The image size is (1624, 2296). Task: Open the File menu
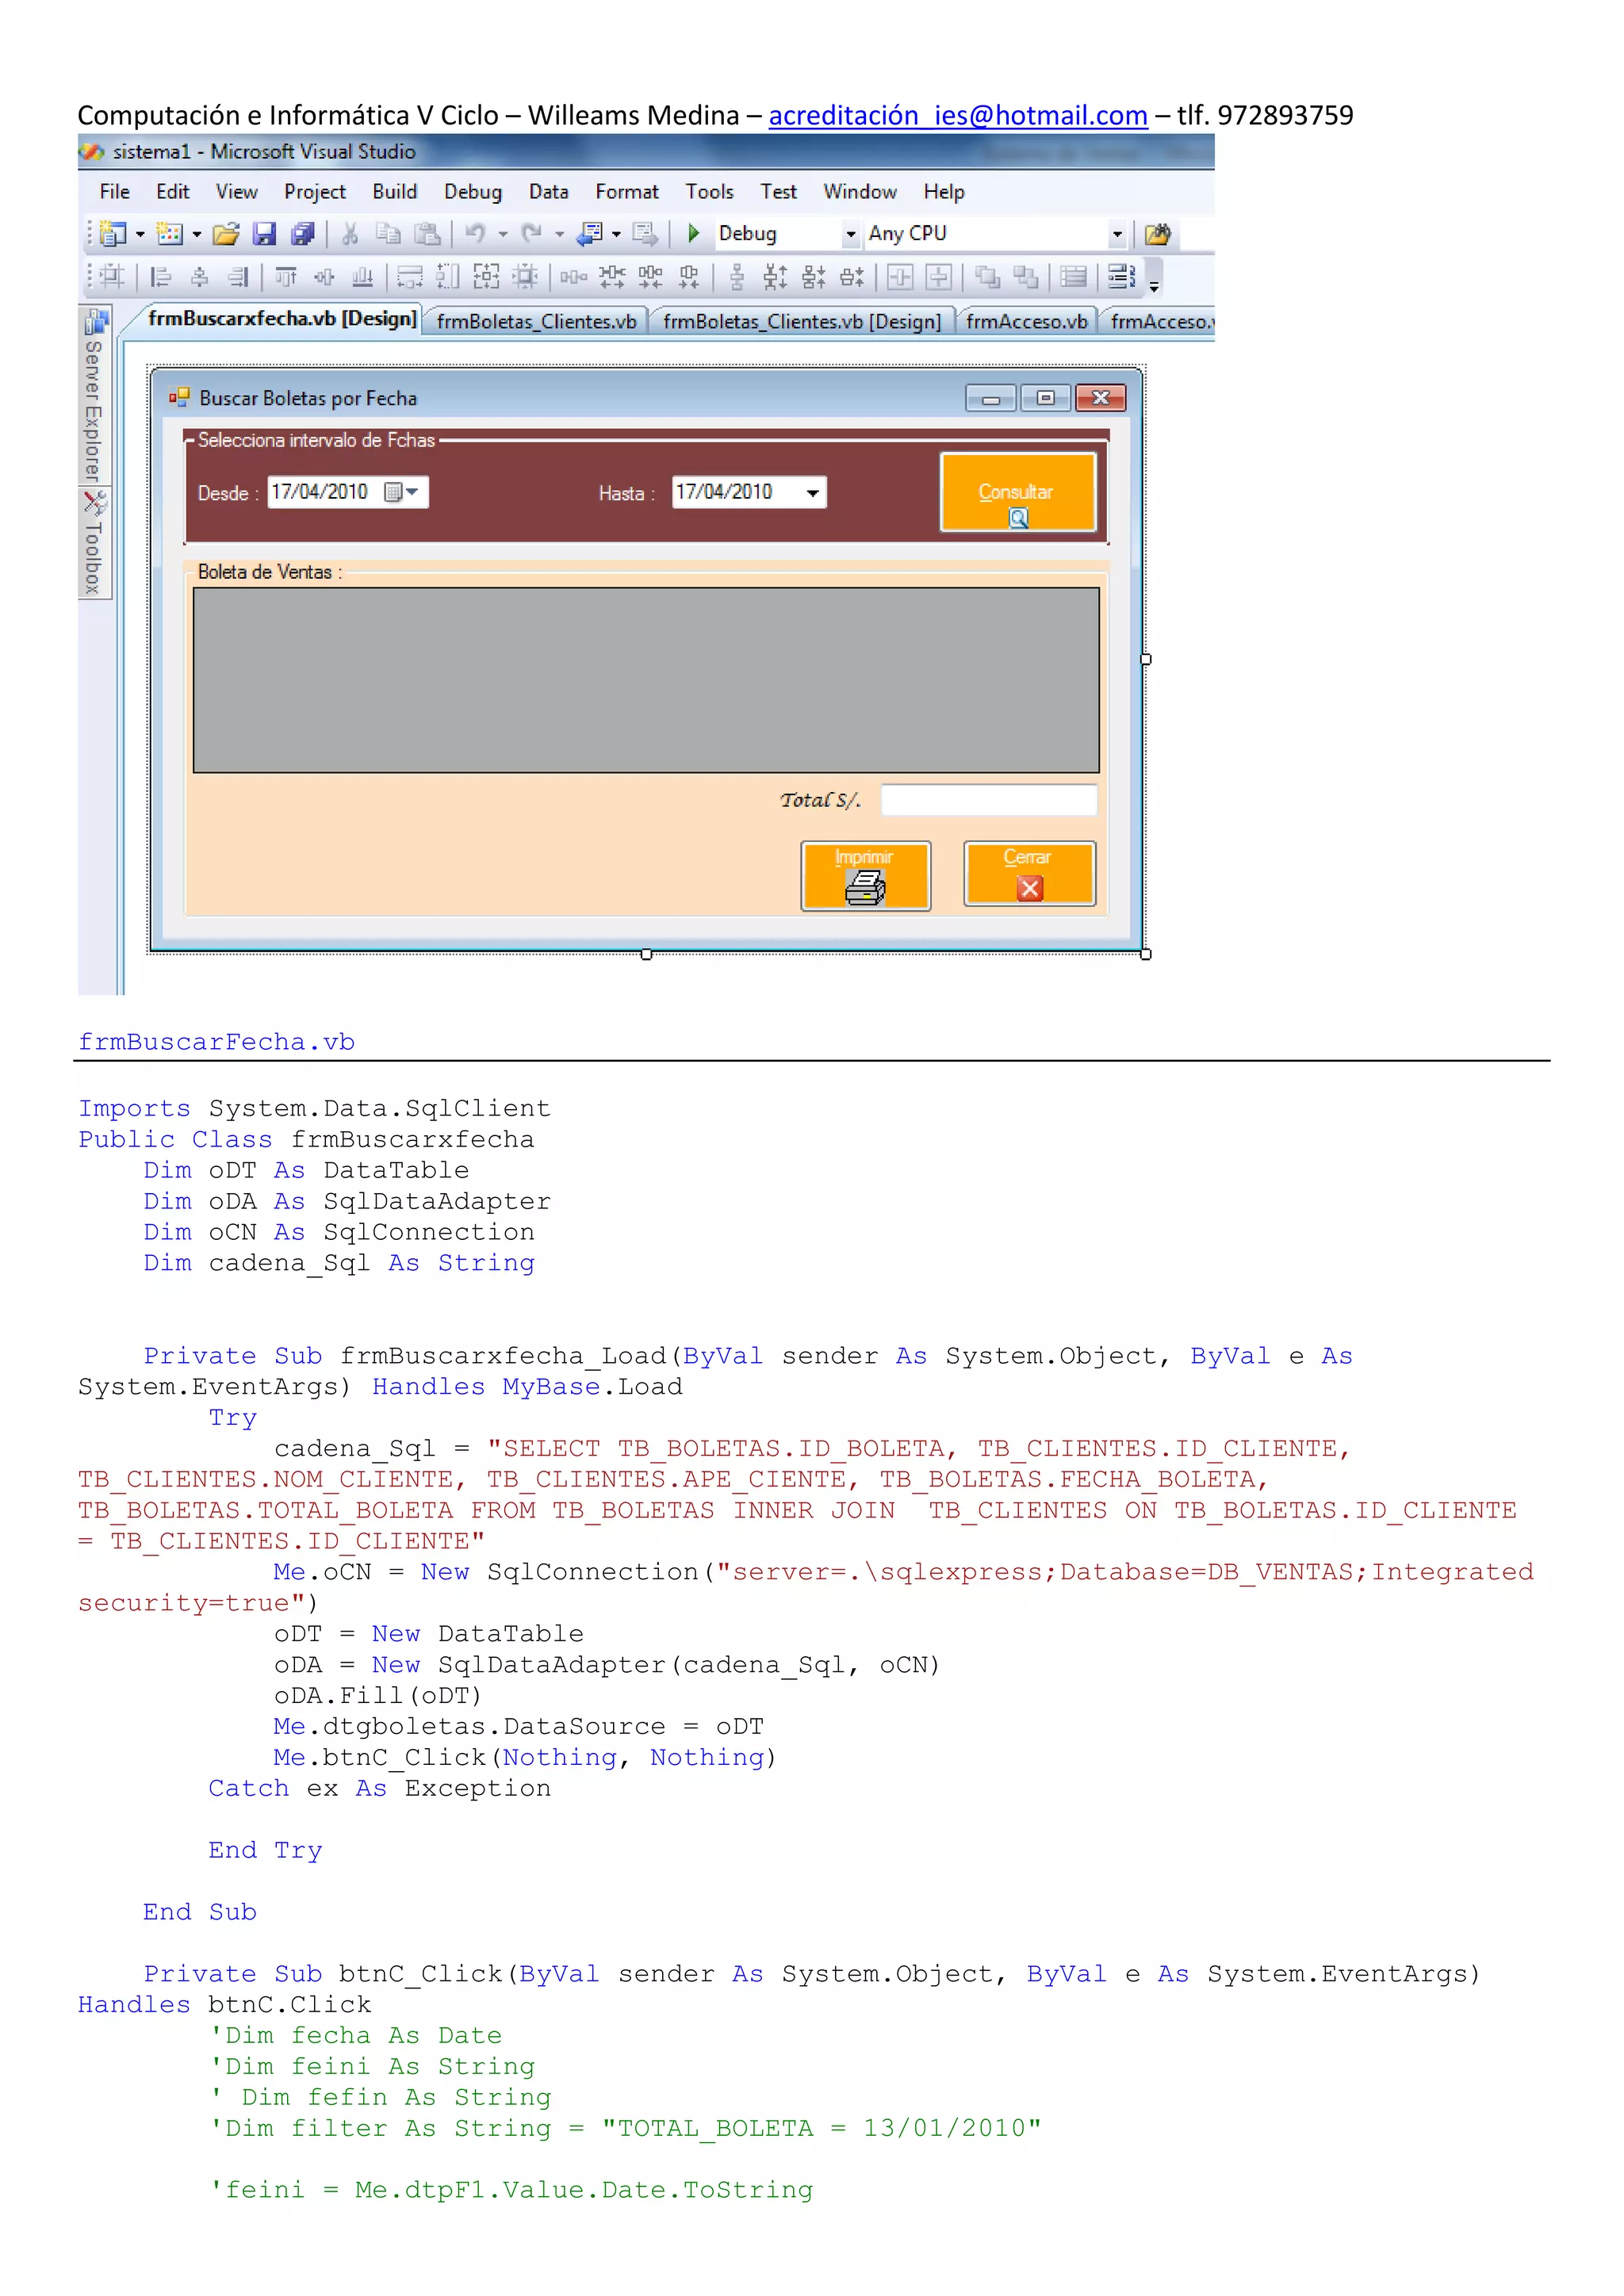115,191
